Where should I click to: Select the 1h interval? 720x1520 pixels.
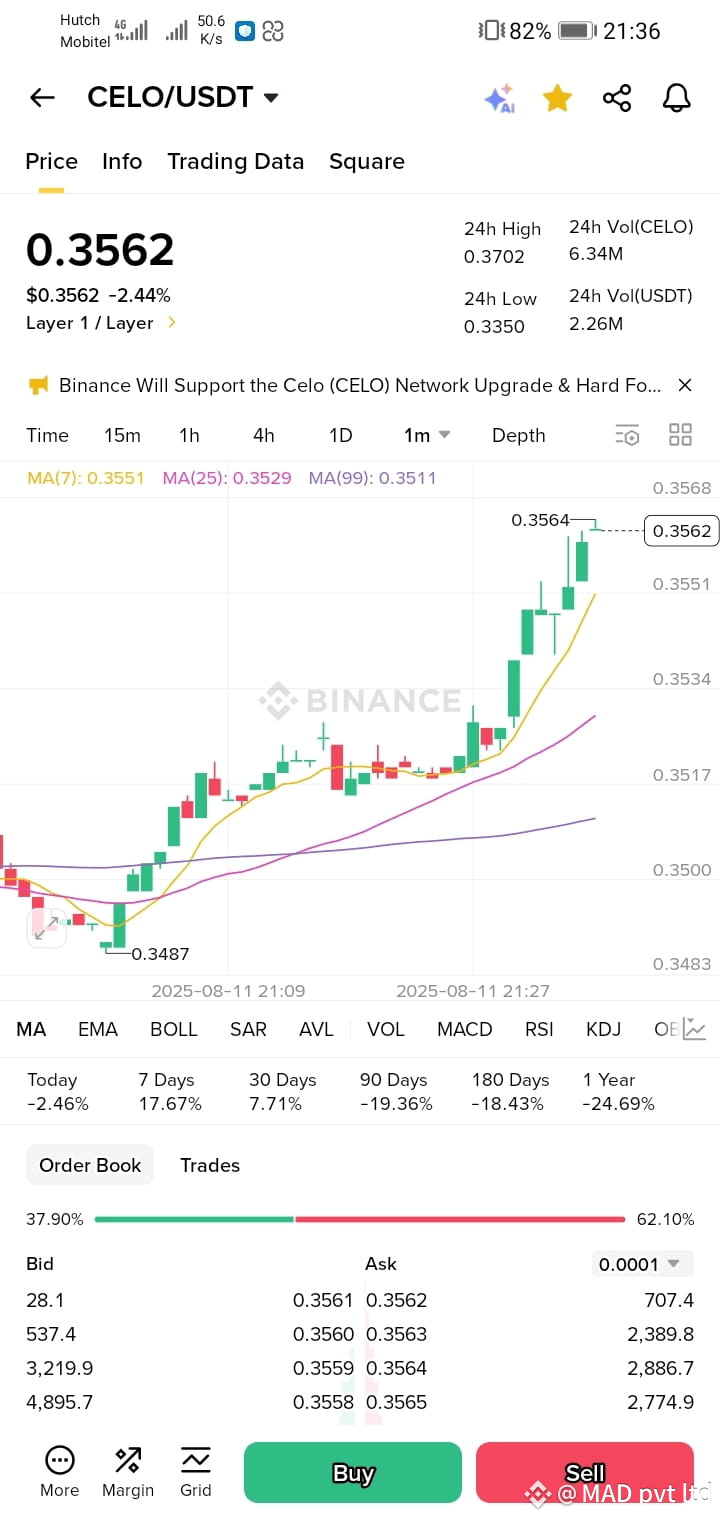tap(189, 435)
